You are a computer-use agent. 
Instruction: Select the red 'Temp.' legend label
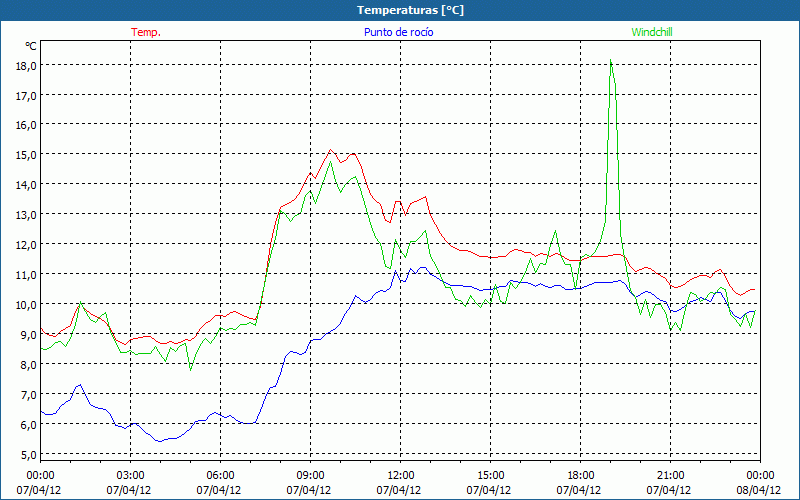tap(146, 32)
